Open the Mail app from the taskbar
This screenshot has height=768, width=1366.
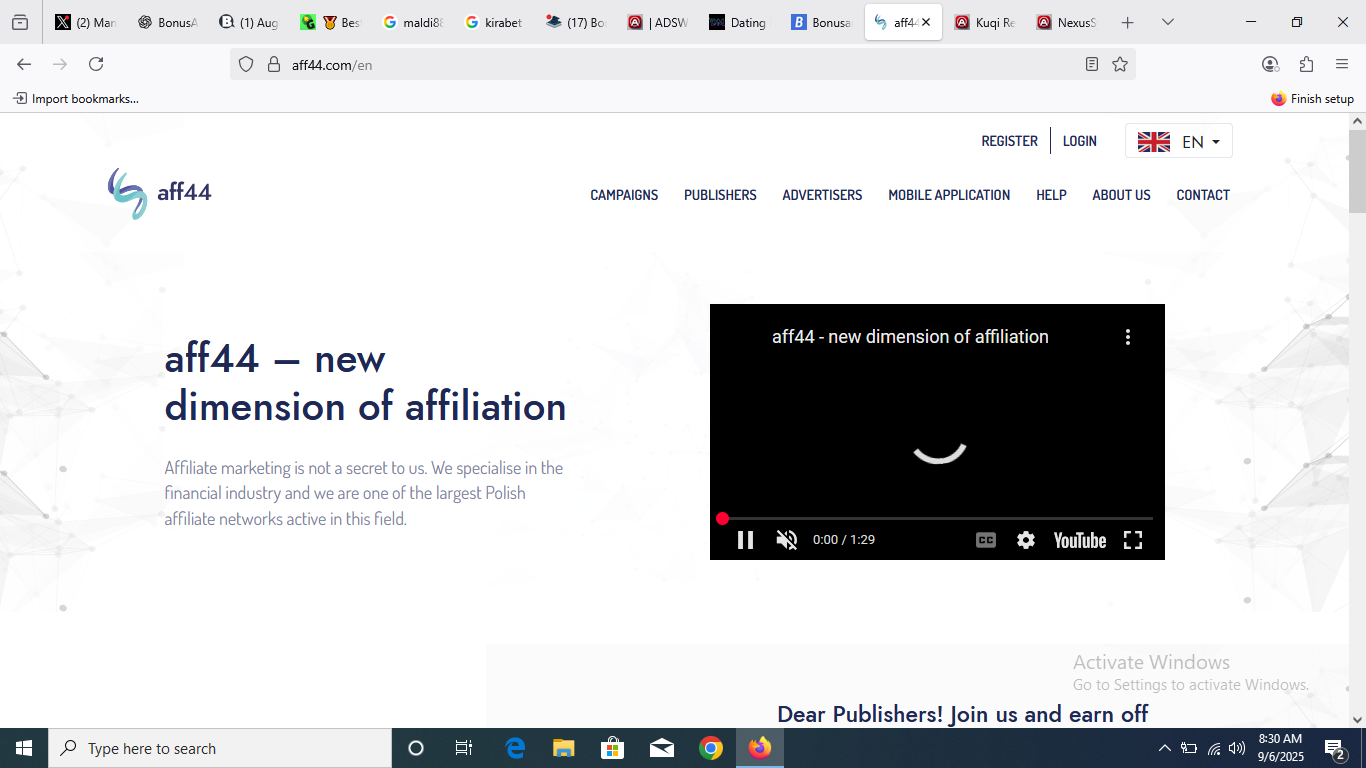tap(662, 748)
